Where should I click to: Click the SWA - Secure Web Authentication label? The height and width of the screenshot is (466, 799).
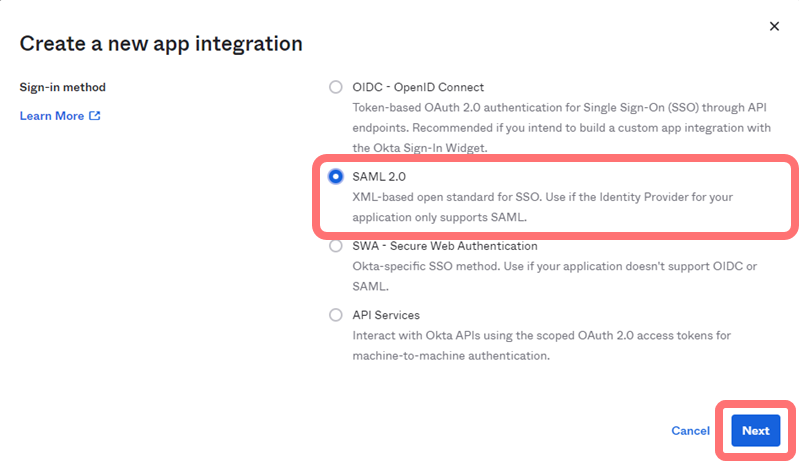coord(444,246)
